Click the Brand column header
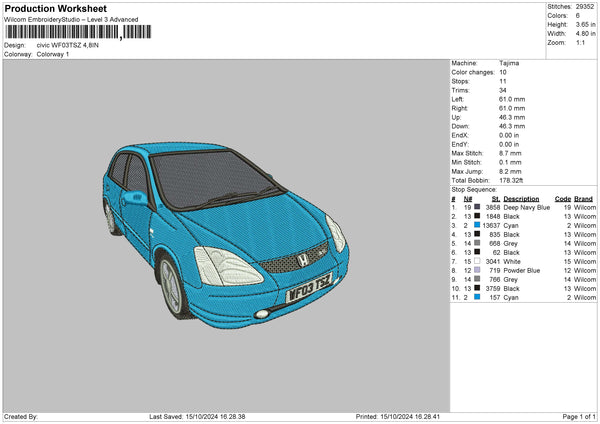The height and width of the screenshot is (424, 600). (x=584, y=198)
